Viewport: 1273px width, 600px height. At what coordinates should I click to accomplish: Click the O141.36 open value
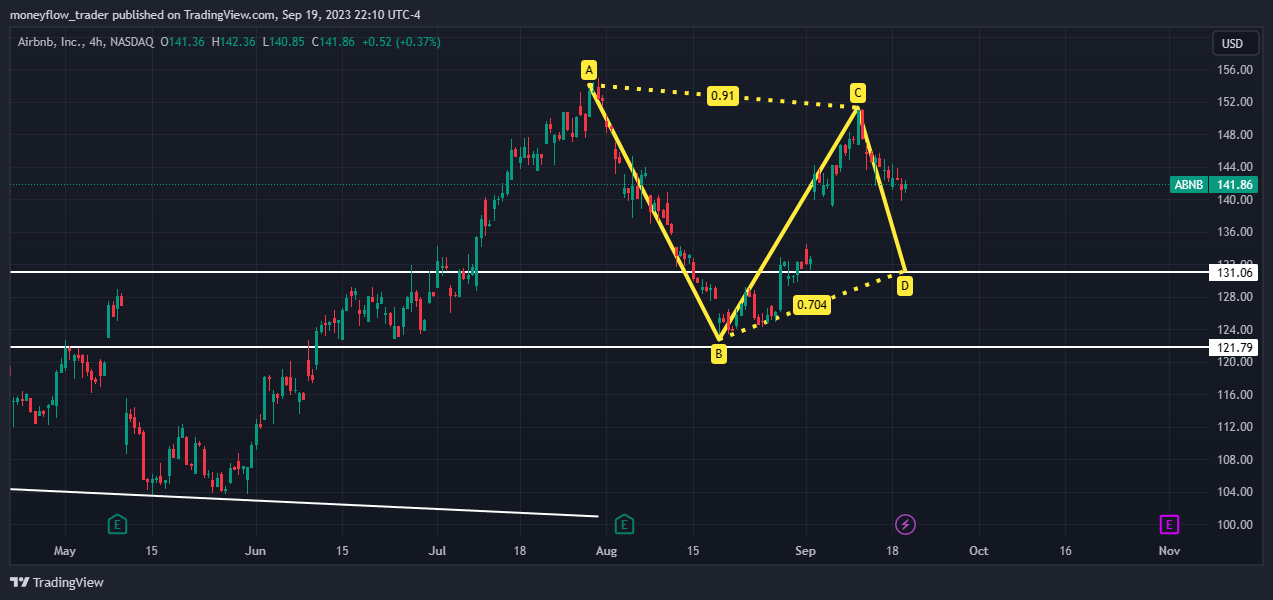[182, 42]
